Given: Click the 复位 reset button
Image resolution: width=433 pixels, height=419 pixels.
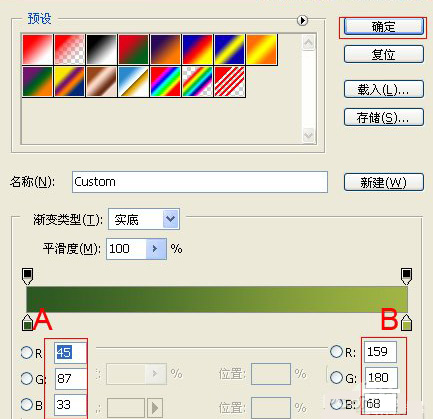Looking at the screenshot, I should coord(384,54).
